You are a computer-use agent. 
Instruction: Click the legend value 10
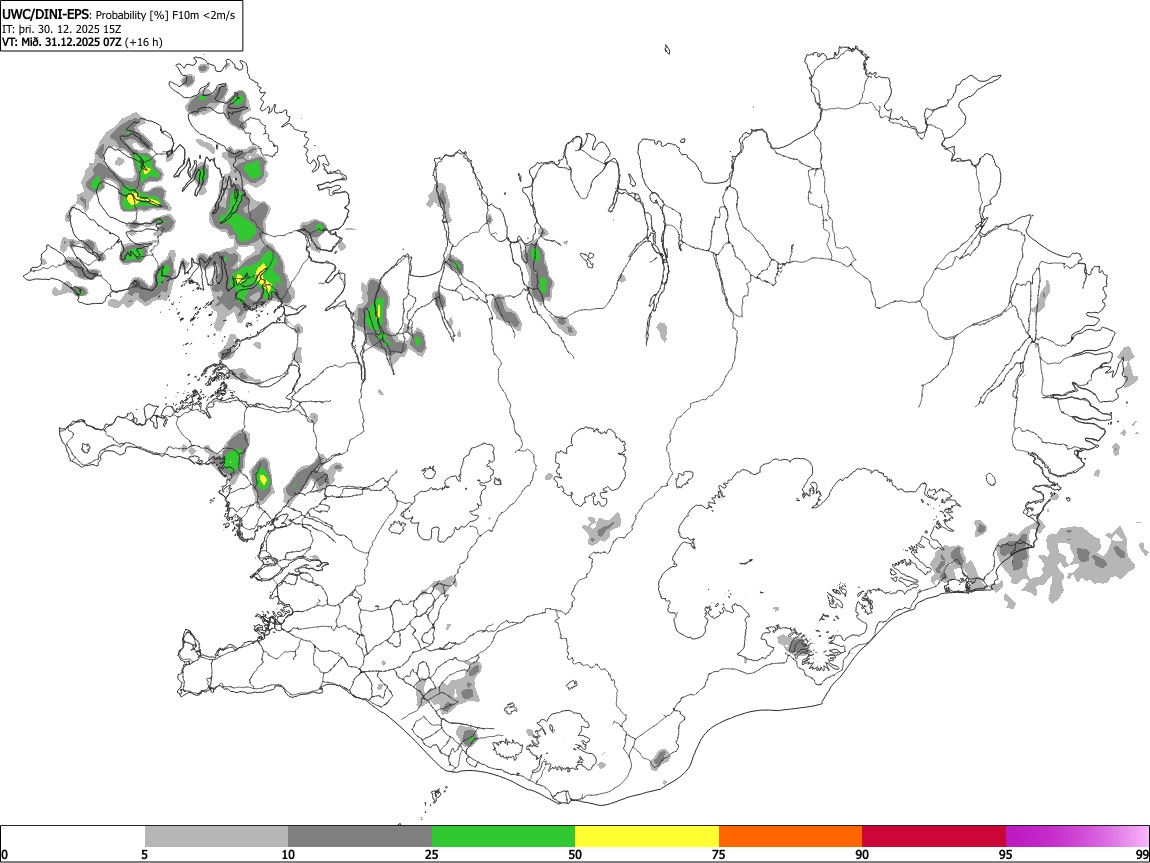pyautogui.click(x=288, y=854)
